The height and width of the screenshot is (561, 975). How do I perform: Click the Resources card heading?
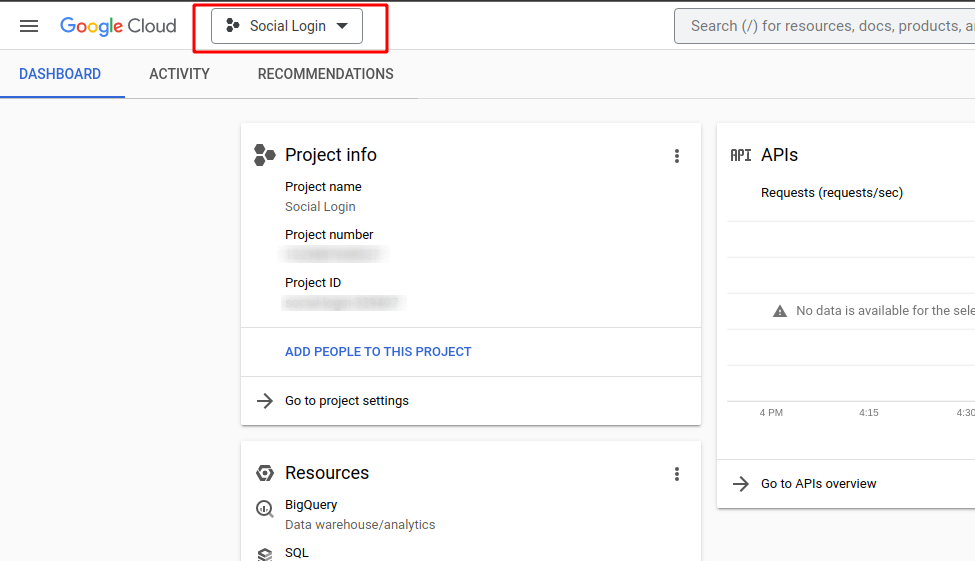click(x=327, y=473)
